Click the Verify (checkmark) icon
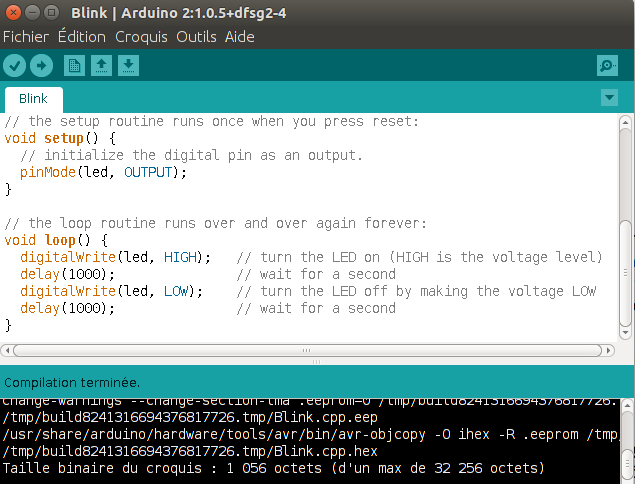635x484 pixels. 15,66
